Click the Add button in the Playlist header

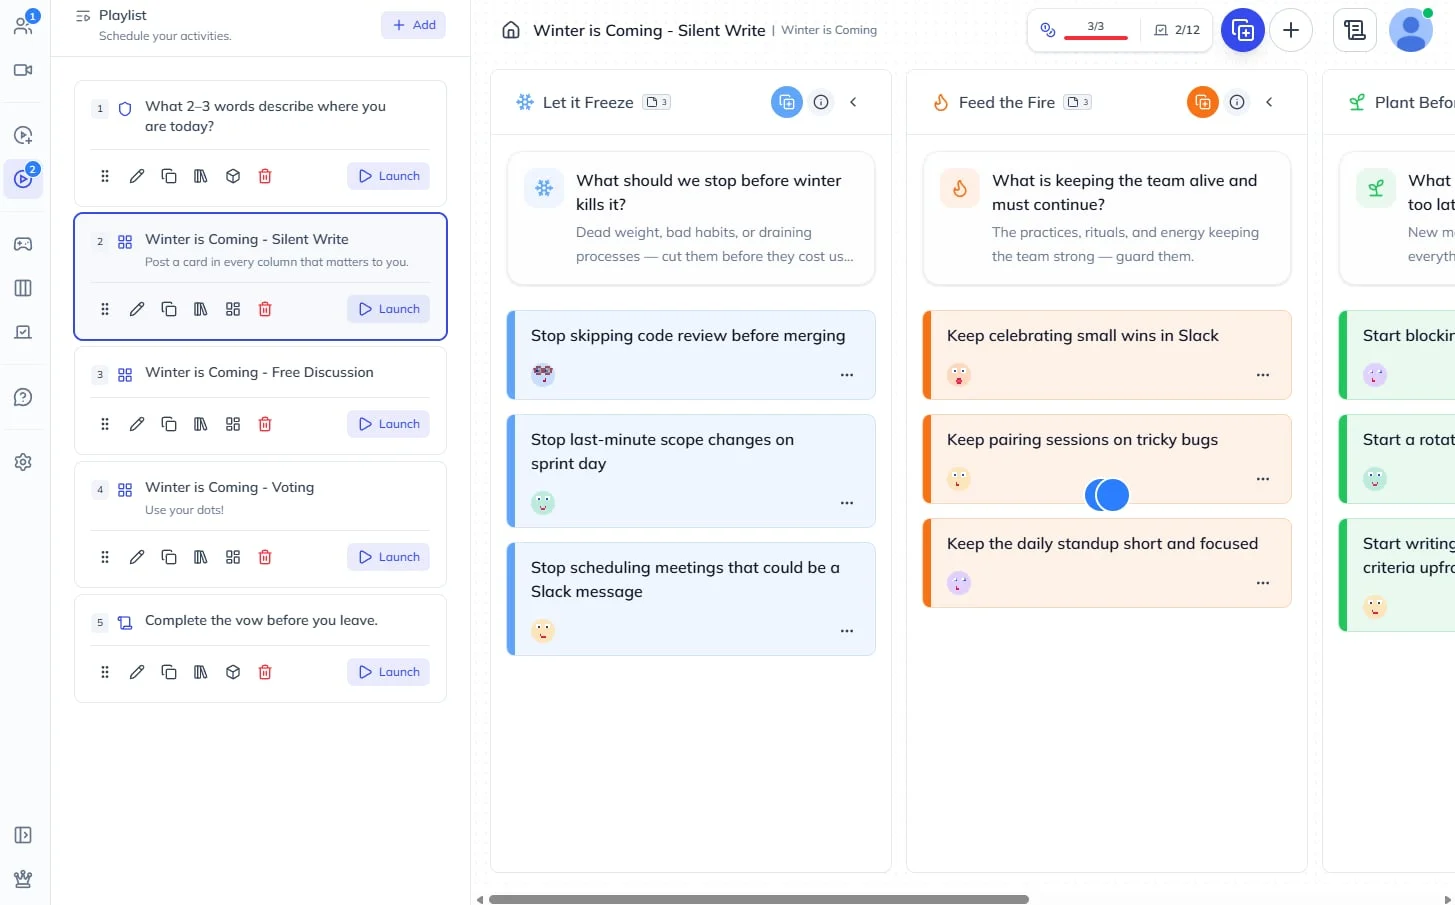pos(413,25)
